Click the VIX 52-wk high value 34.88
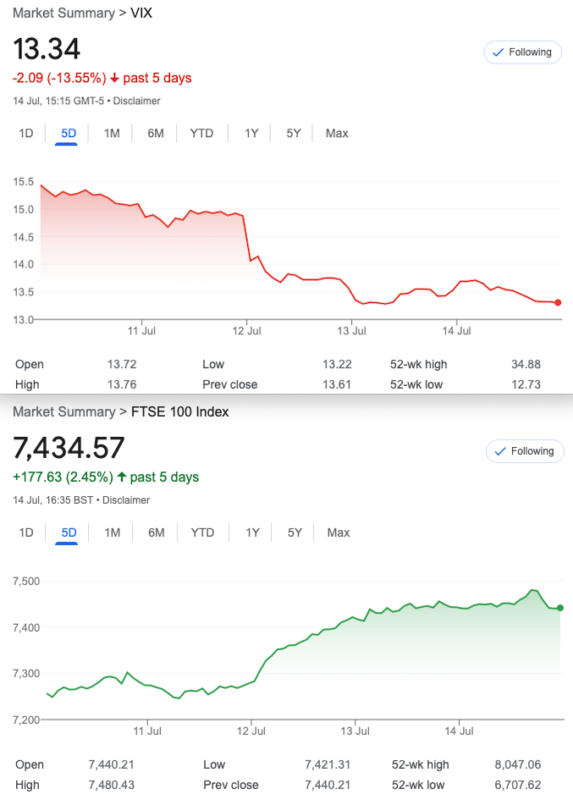Screen dimensions: 573x800 [526, 364]
